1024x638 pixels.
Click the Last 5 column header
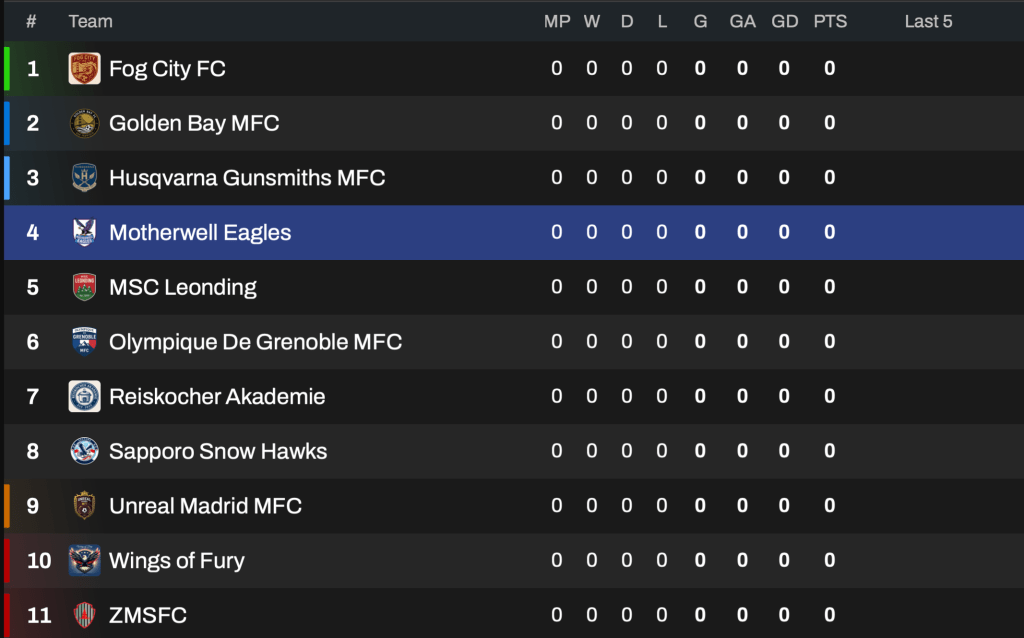(x=928, y=21)
